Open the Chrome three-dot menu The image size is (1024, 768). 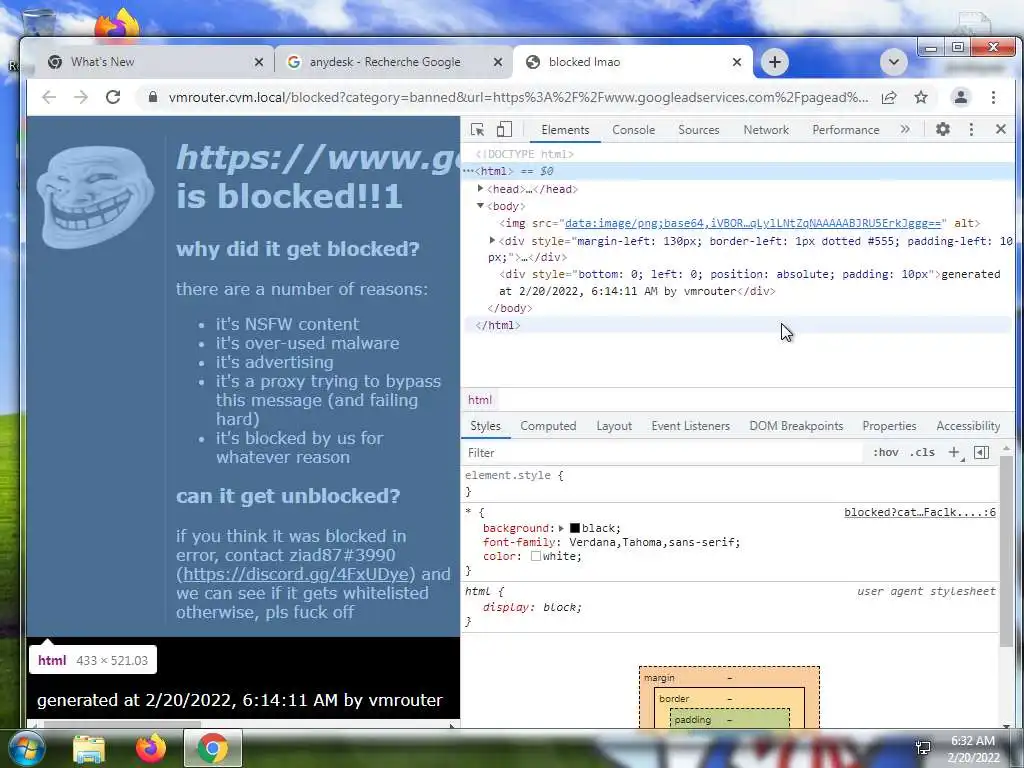pyautogui.click(x=993, y=97)
